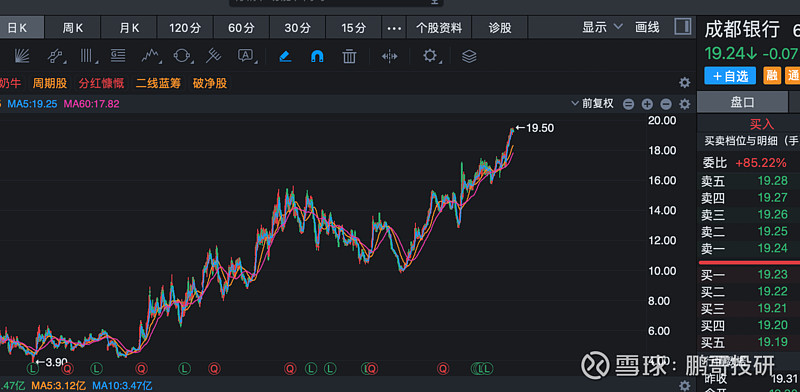Screen dimensions: 800x392
Task: Pick the wave pattern drawing tool
Action: coord(151,56)
